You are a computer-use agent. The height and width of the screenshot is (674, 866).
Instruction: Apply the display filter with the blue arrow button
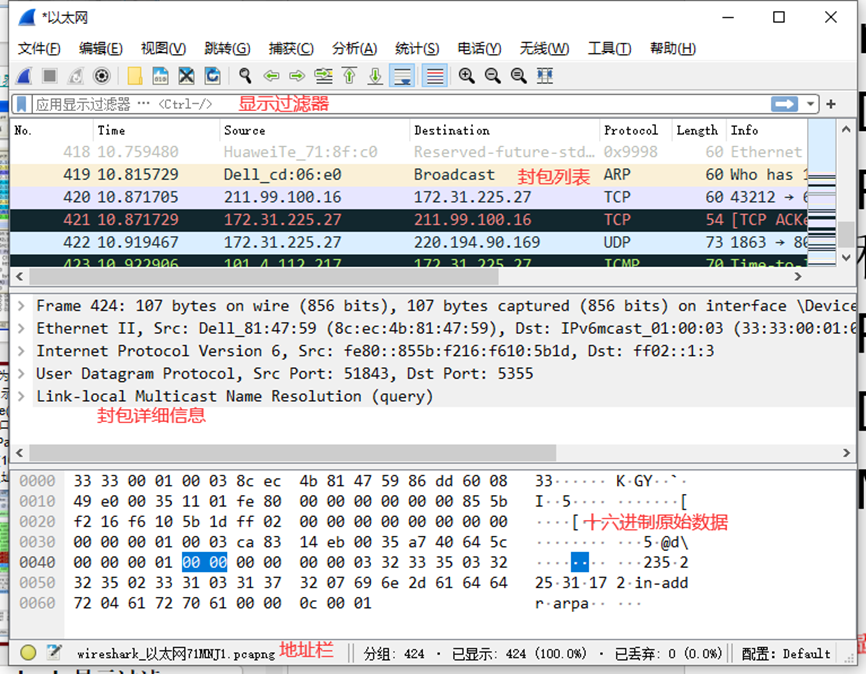[785, 104]
